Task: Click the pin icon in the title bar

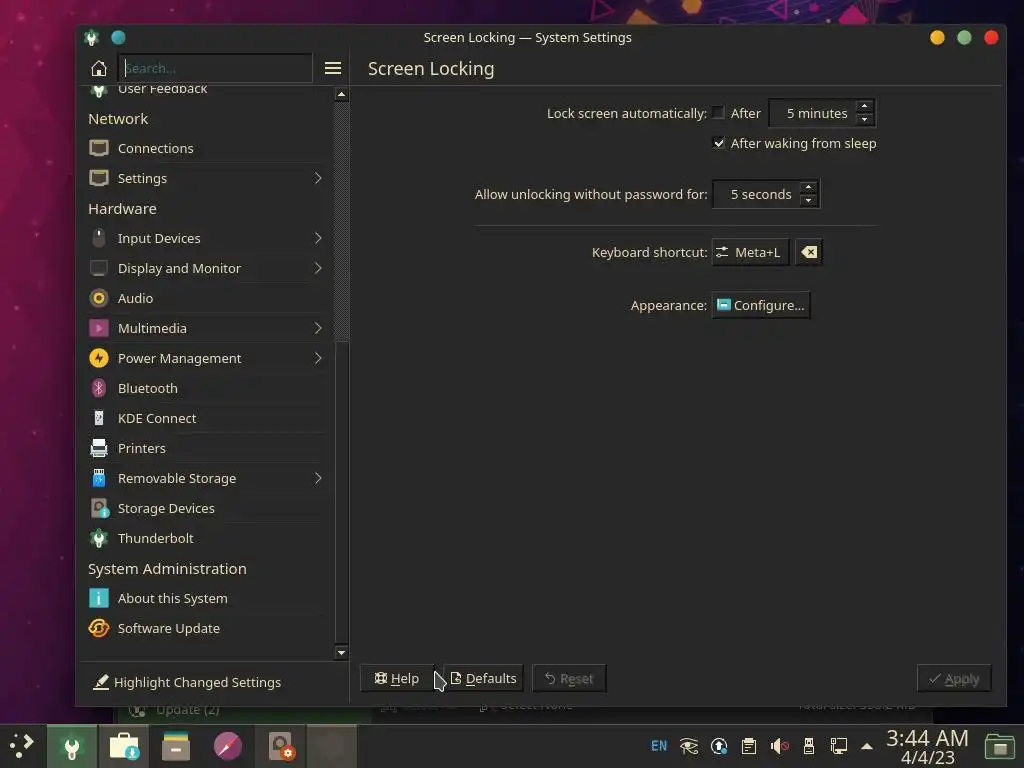Action: pos(118,37)
